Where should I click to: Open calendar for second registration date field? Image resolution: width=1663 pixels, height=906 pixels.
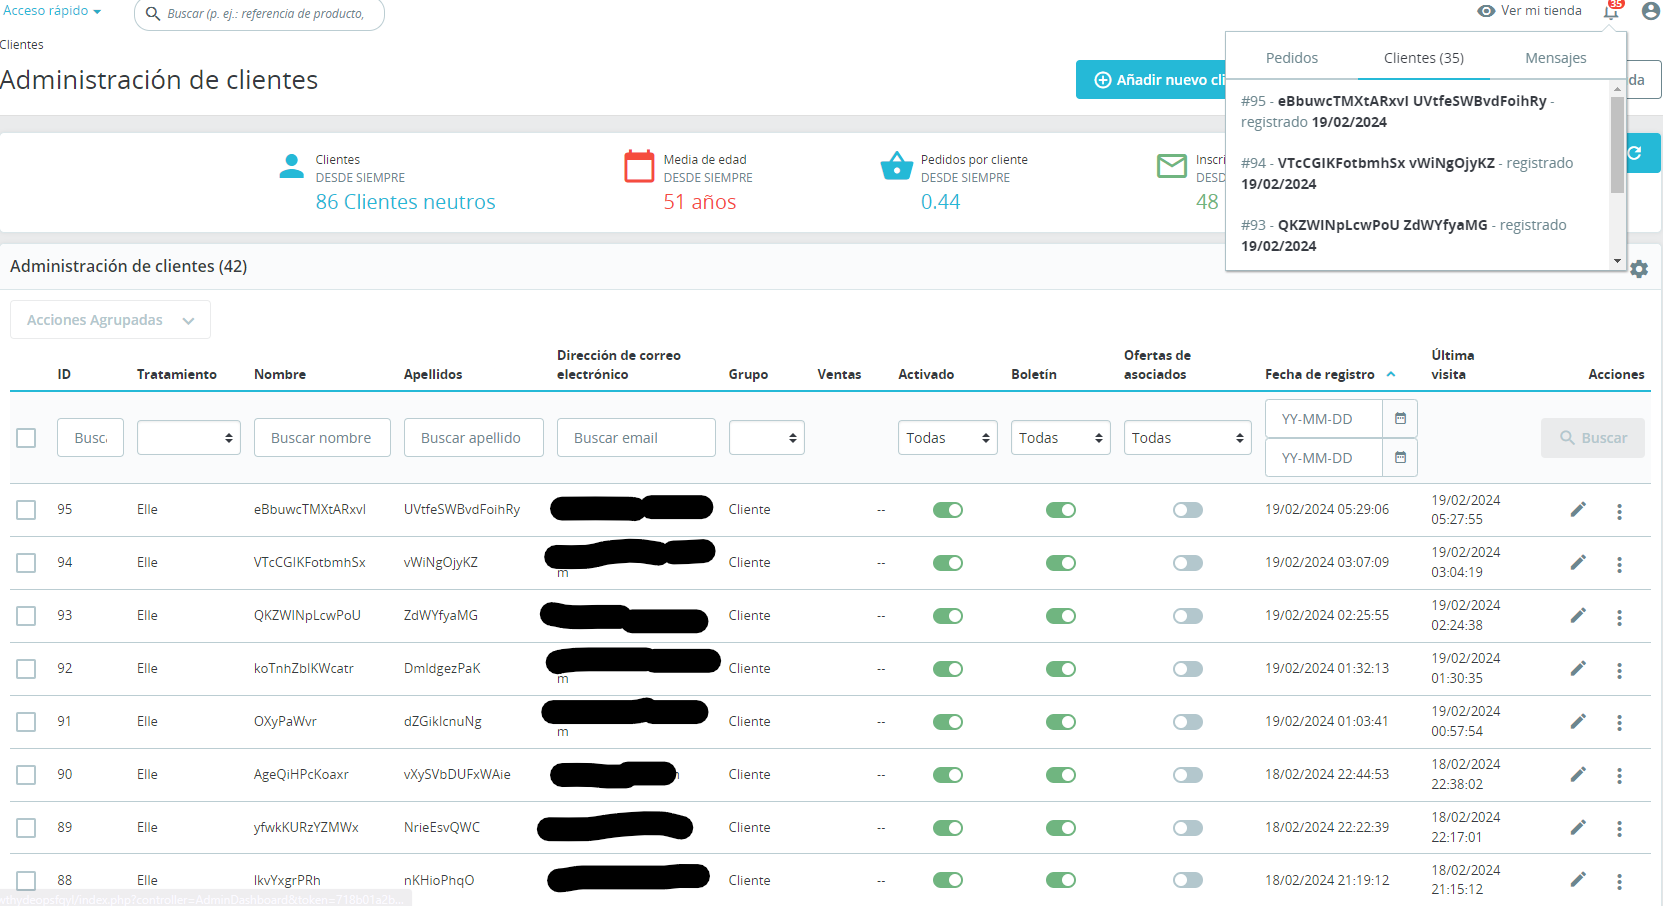(1400, 458)
